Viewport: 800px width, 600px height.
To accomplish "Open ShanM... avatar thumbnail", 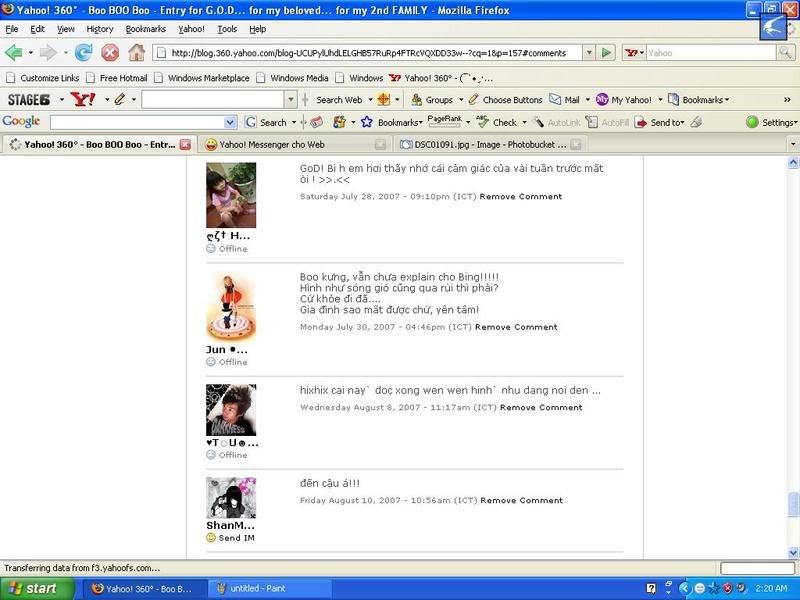I will (x=231, y=497).
